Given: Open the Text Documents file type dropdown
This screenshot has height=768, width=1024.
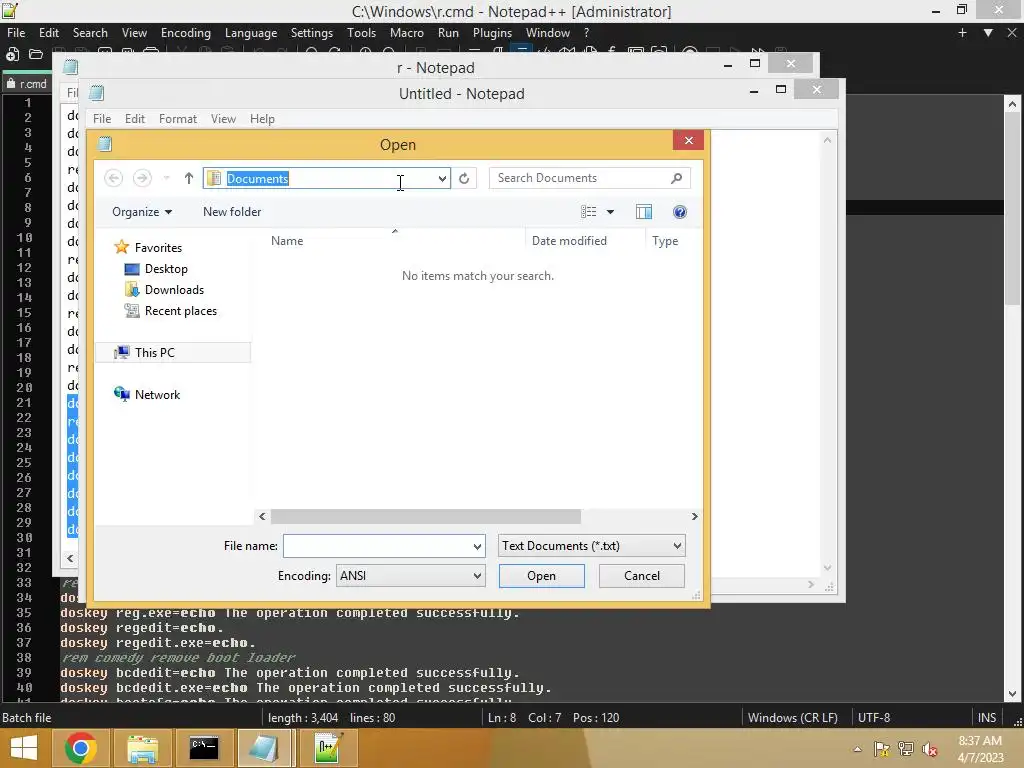Looking at the screenshot, I should (592, 546).
